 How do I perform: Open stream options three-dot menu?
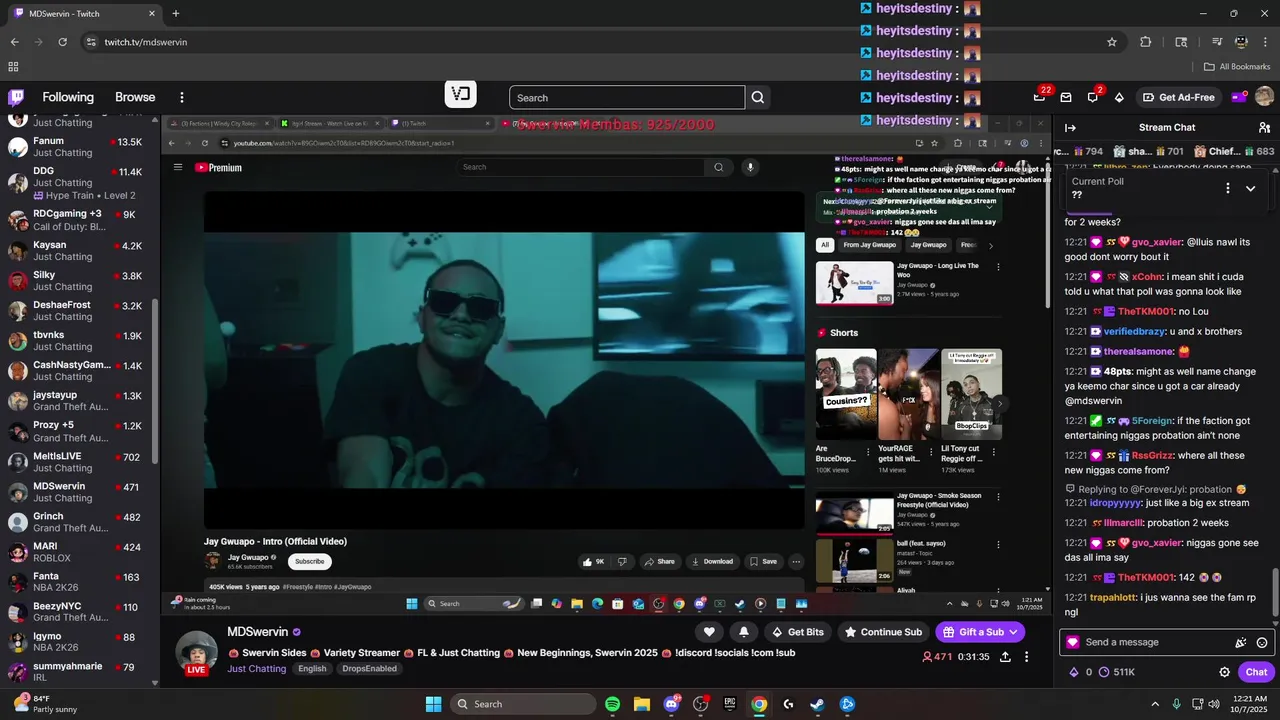[x=1026, y=657]
